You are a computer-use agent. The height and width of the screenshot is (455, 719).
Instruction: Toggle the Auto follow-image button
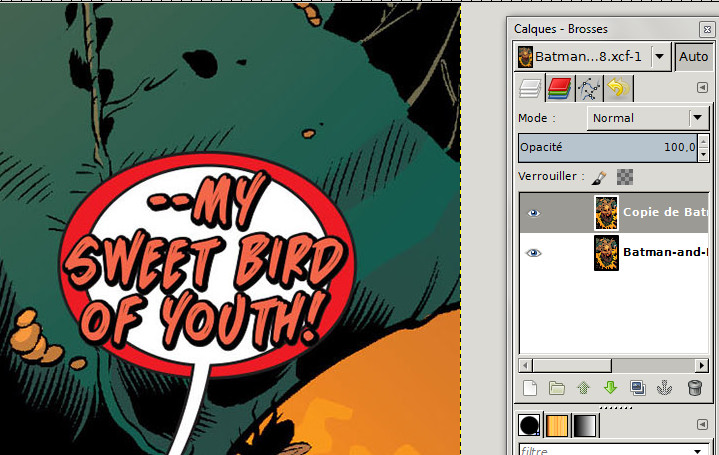(x=693, y=56)
